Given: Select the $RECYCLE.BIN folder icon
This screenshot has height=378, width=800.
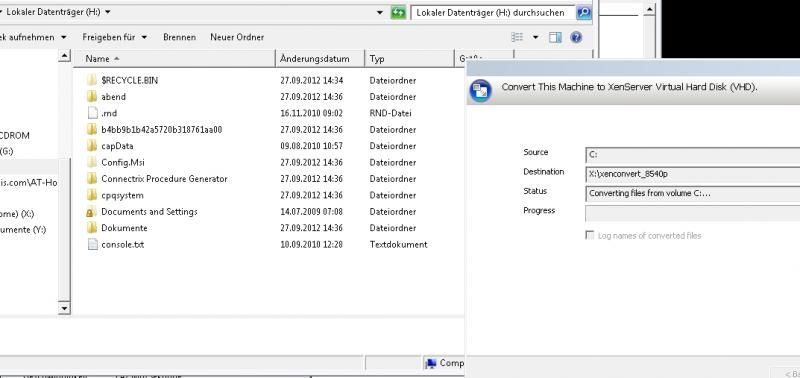Looking at the screenshot, I should pyautogui.click(x=92, y=80).
